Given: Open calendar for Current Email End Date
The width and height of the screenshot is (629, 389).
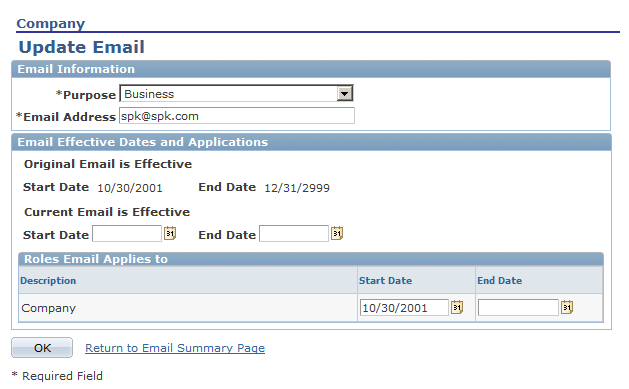Looking at the screenshot, I should pyautogui.click(x=337, y=233).
